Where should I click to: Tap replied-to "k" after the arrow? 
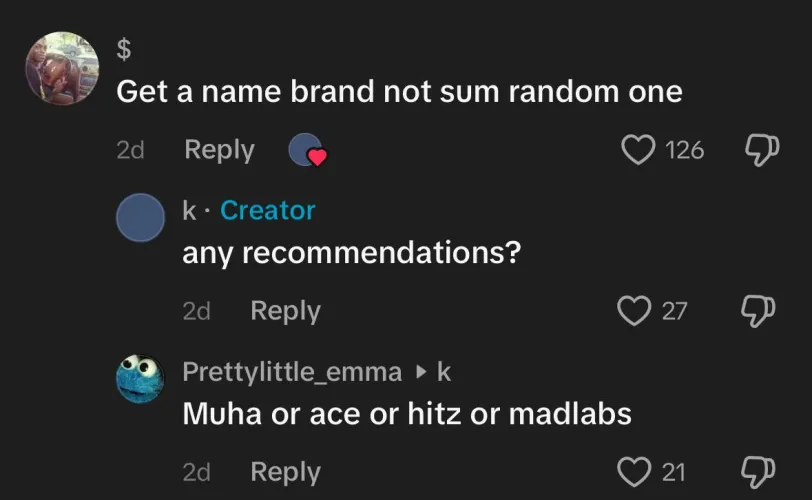(x=445, y=371)
